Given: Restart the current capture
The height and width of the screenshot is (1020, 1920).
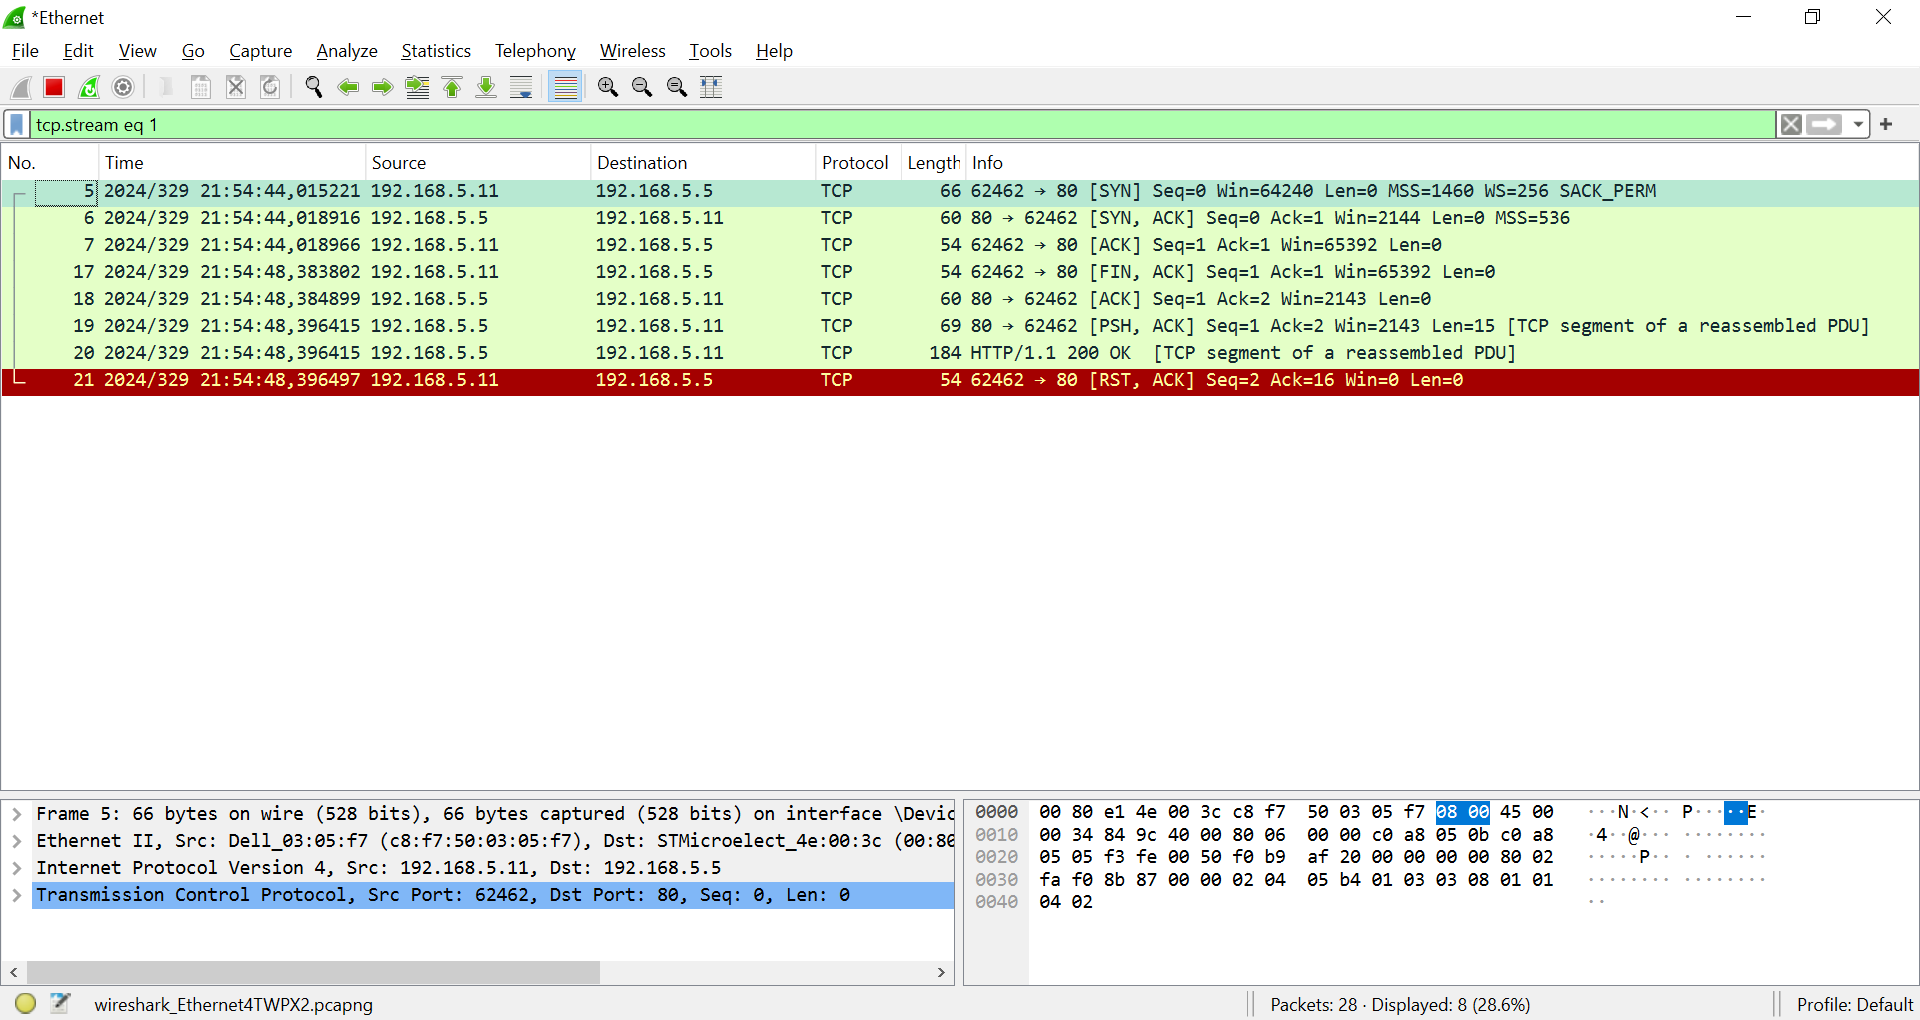Looking at the screenshot, I should tap(88, 87).
